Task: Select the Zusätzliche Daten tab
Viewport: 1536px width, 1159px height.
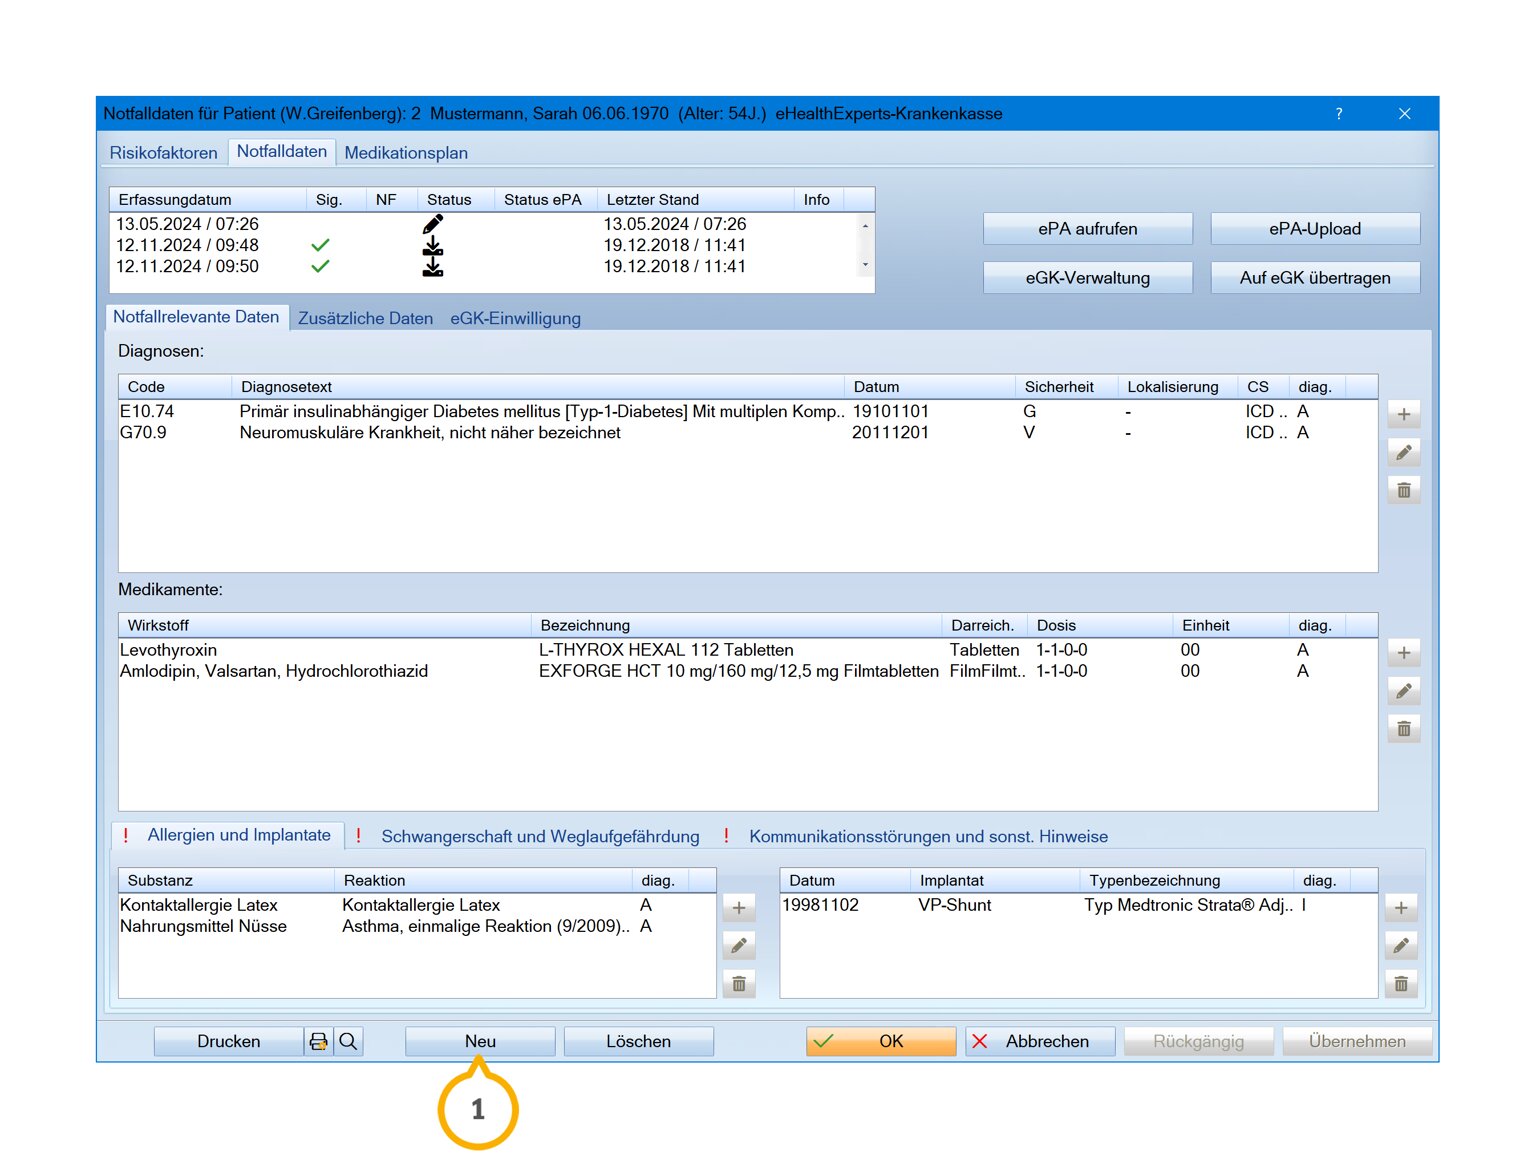Action: point(365,318)
